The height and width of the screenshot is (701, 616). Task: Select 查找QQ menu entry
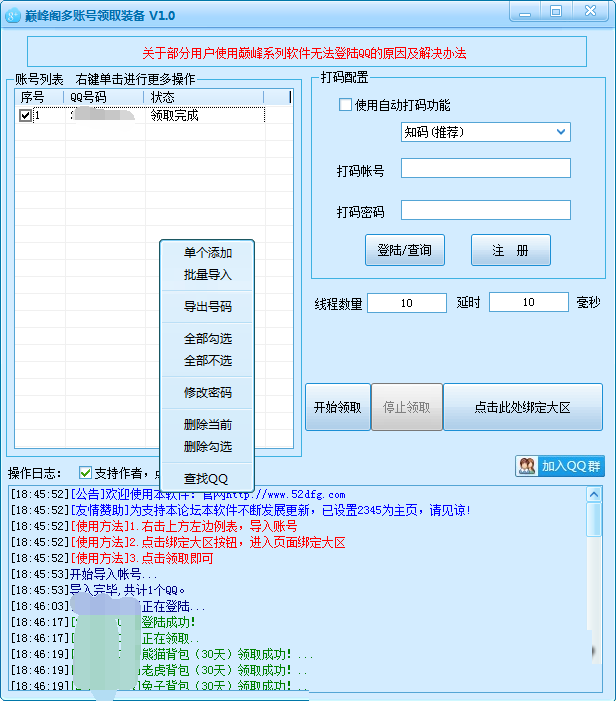click(x=207, y=479)
